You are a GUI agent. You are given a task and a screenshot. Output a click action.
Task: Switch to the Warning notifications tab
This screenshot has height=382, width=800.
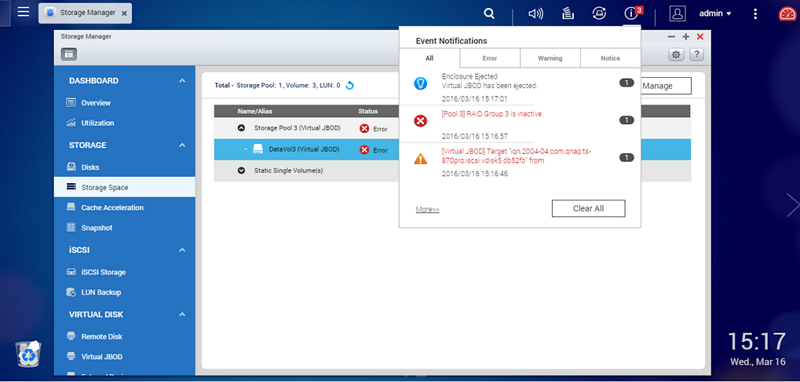[550, 58]
